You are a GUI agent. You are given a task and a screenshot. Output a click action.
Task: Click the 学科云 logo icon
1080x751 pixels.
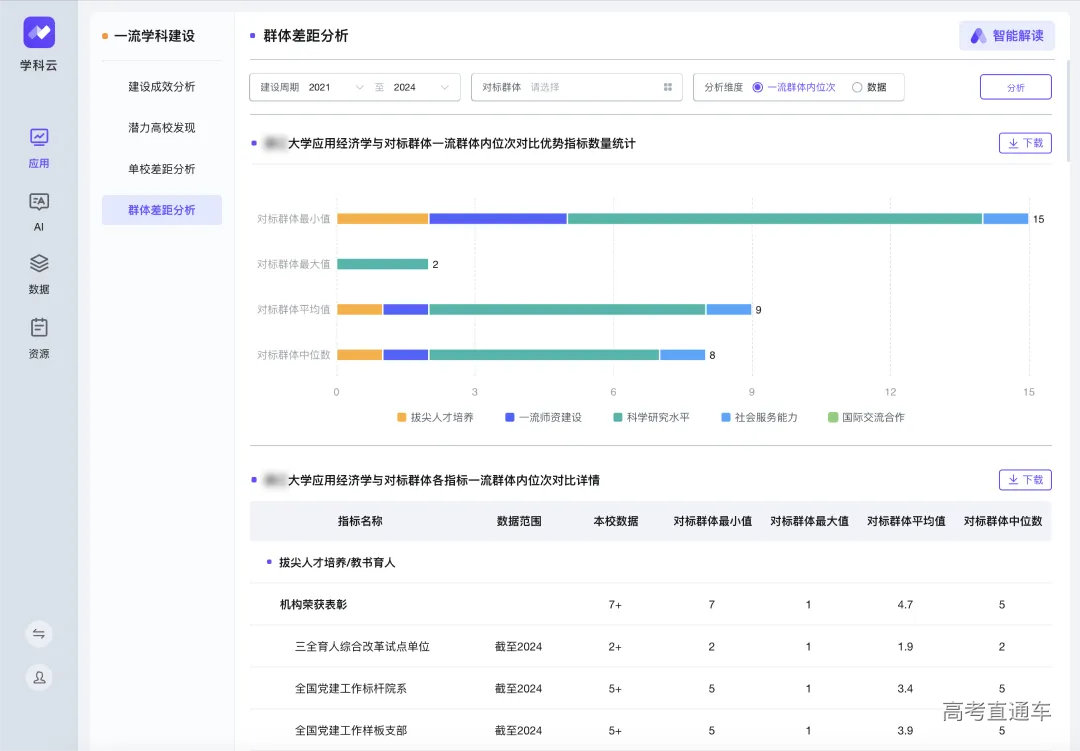point(39,33)
